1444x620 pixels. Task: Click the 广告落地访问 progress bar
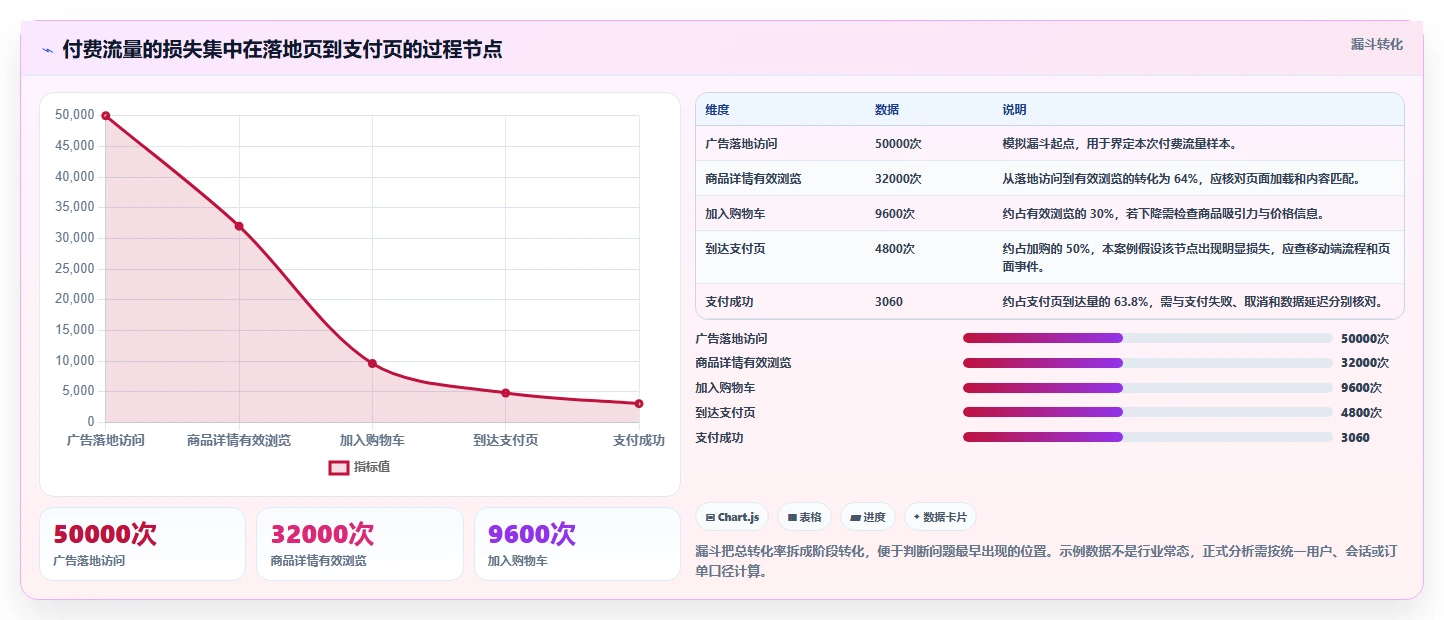[x=1148, y=338]
